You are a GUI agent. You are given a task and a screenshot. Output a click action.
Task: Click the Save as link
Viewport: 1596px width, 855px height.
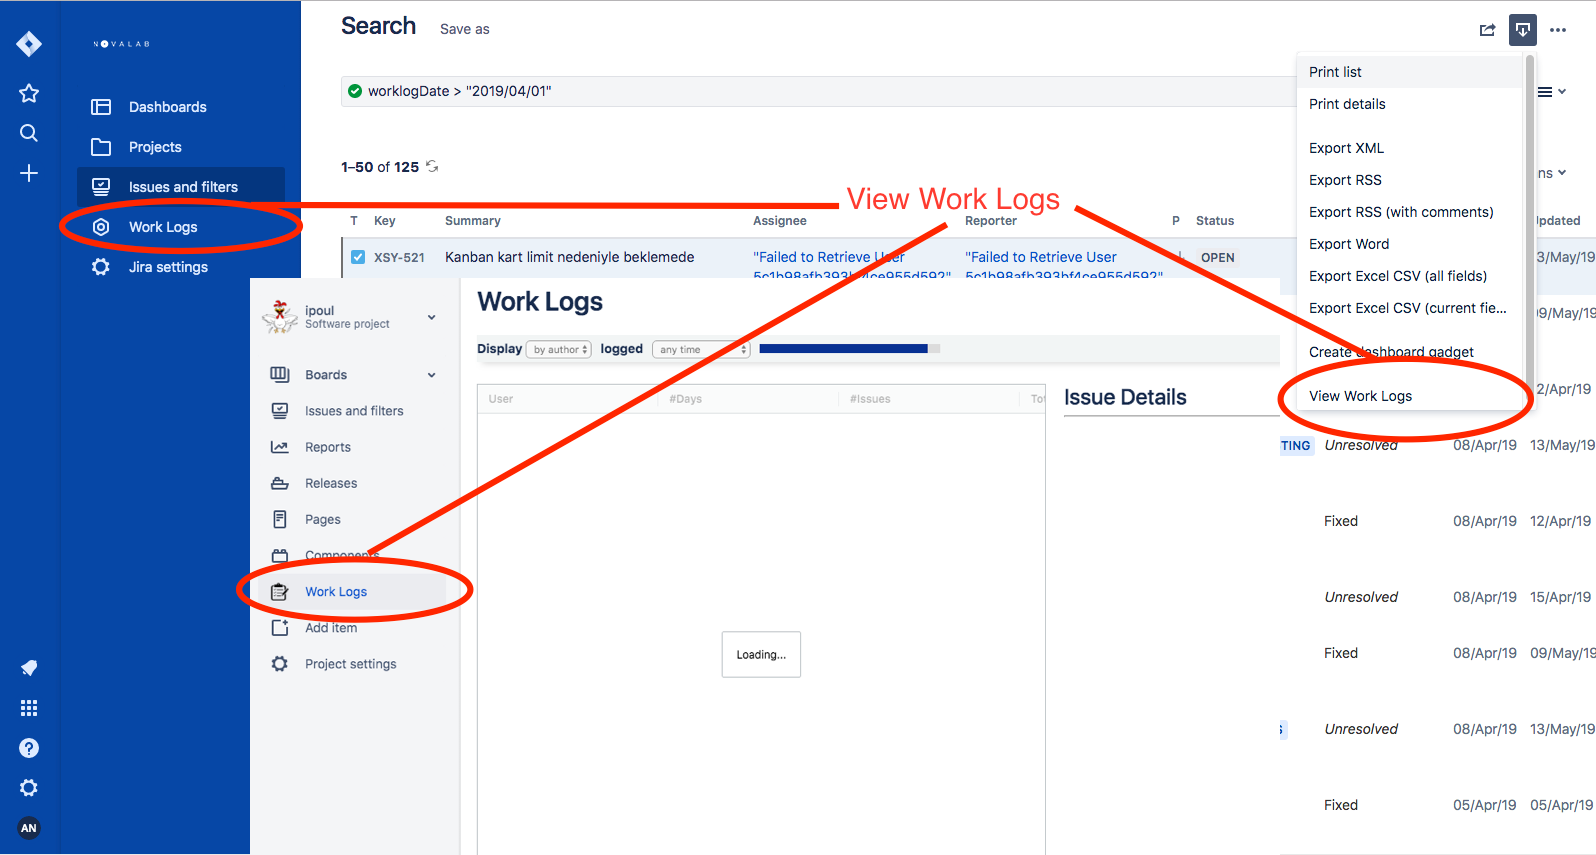(465, 29)
